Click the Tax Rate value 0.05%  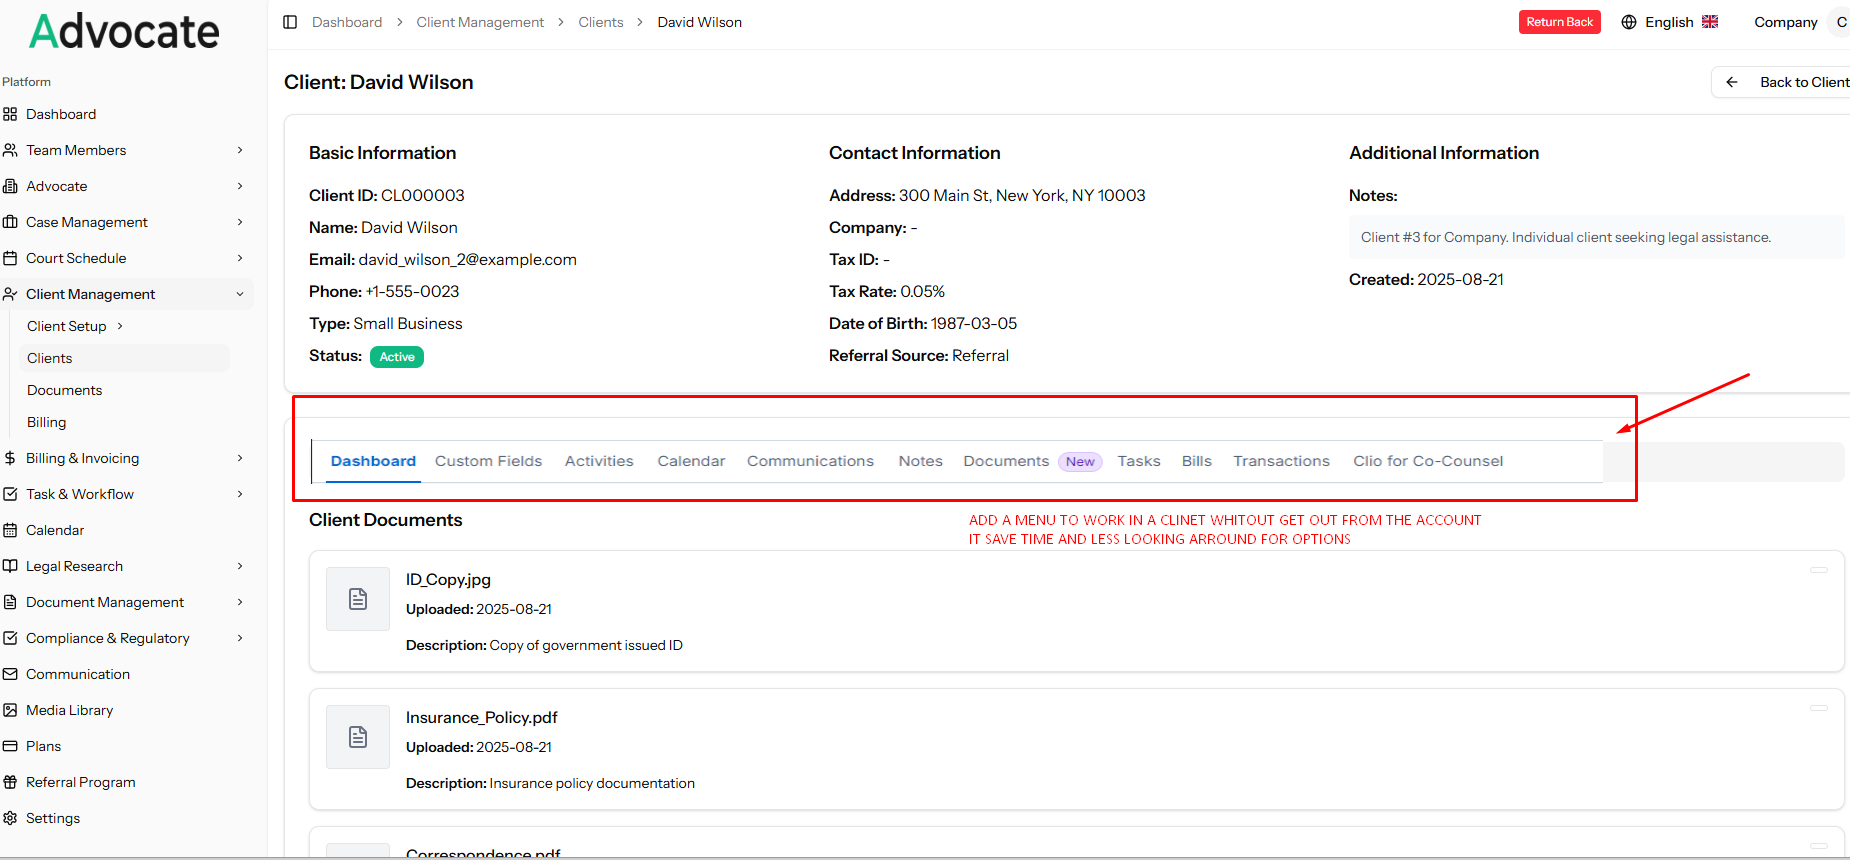tap(922, 292)
